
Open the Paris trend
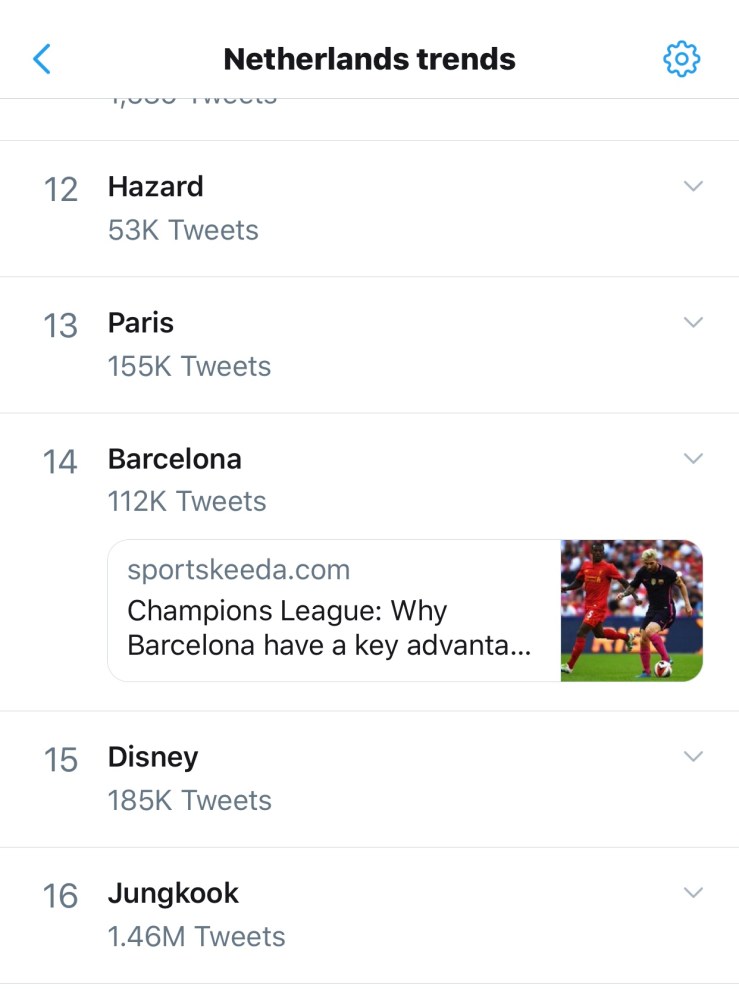click(x=141, y=323)
